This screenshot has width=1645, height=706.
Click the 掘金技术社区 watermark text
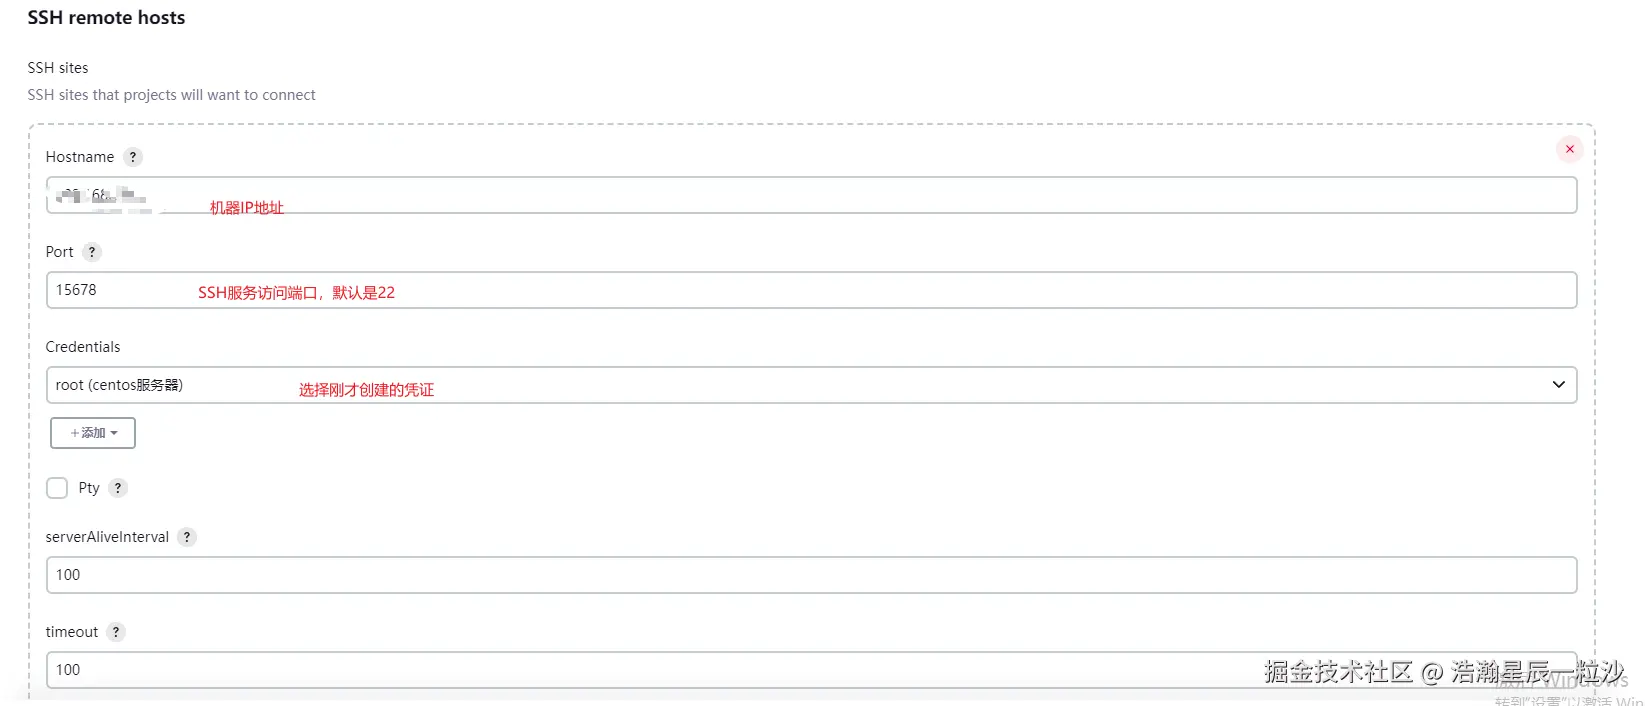(x=1337, y=672)
